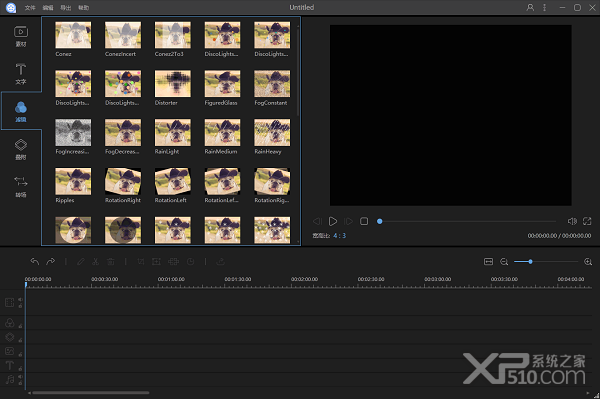Image resolution: width=600 pixels, height=399 pixels.
Task: Click the app logo icon
Action: pyautogui.click(x=11, y=8)
